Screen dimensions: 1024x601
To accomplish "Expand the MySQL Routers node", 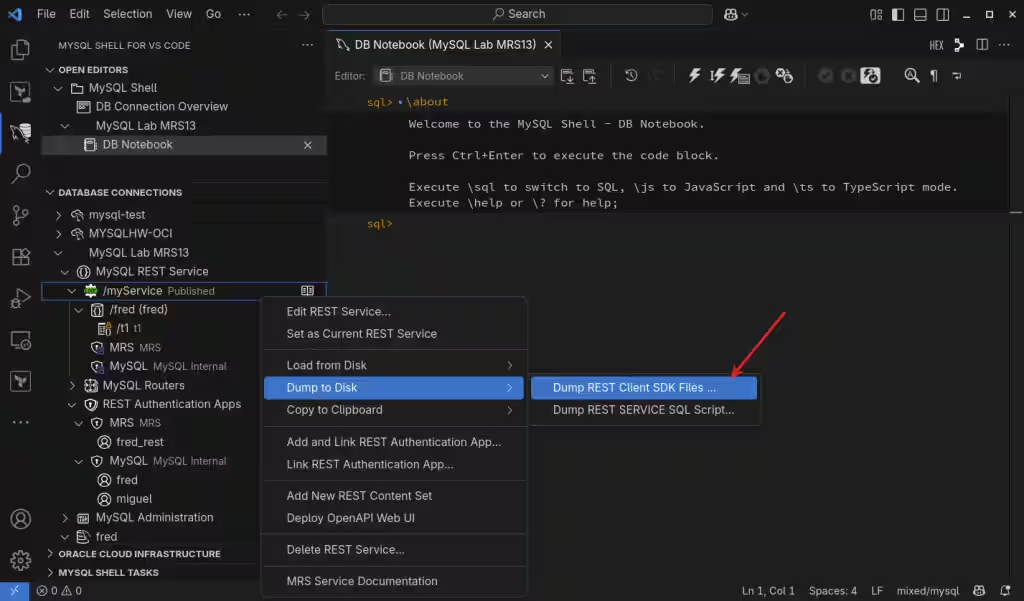I will pyautogui.click(x=72, y=385).
